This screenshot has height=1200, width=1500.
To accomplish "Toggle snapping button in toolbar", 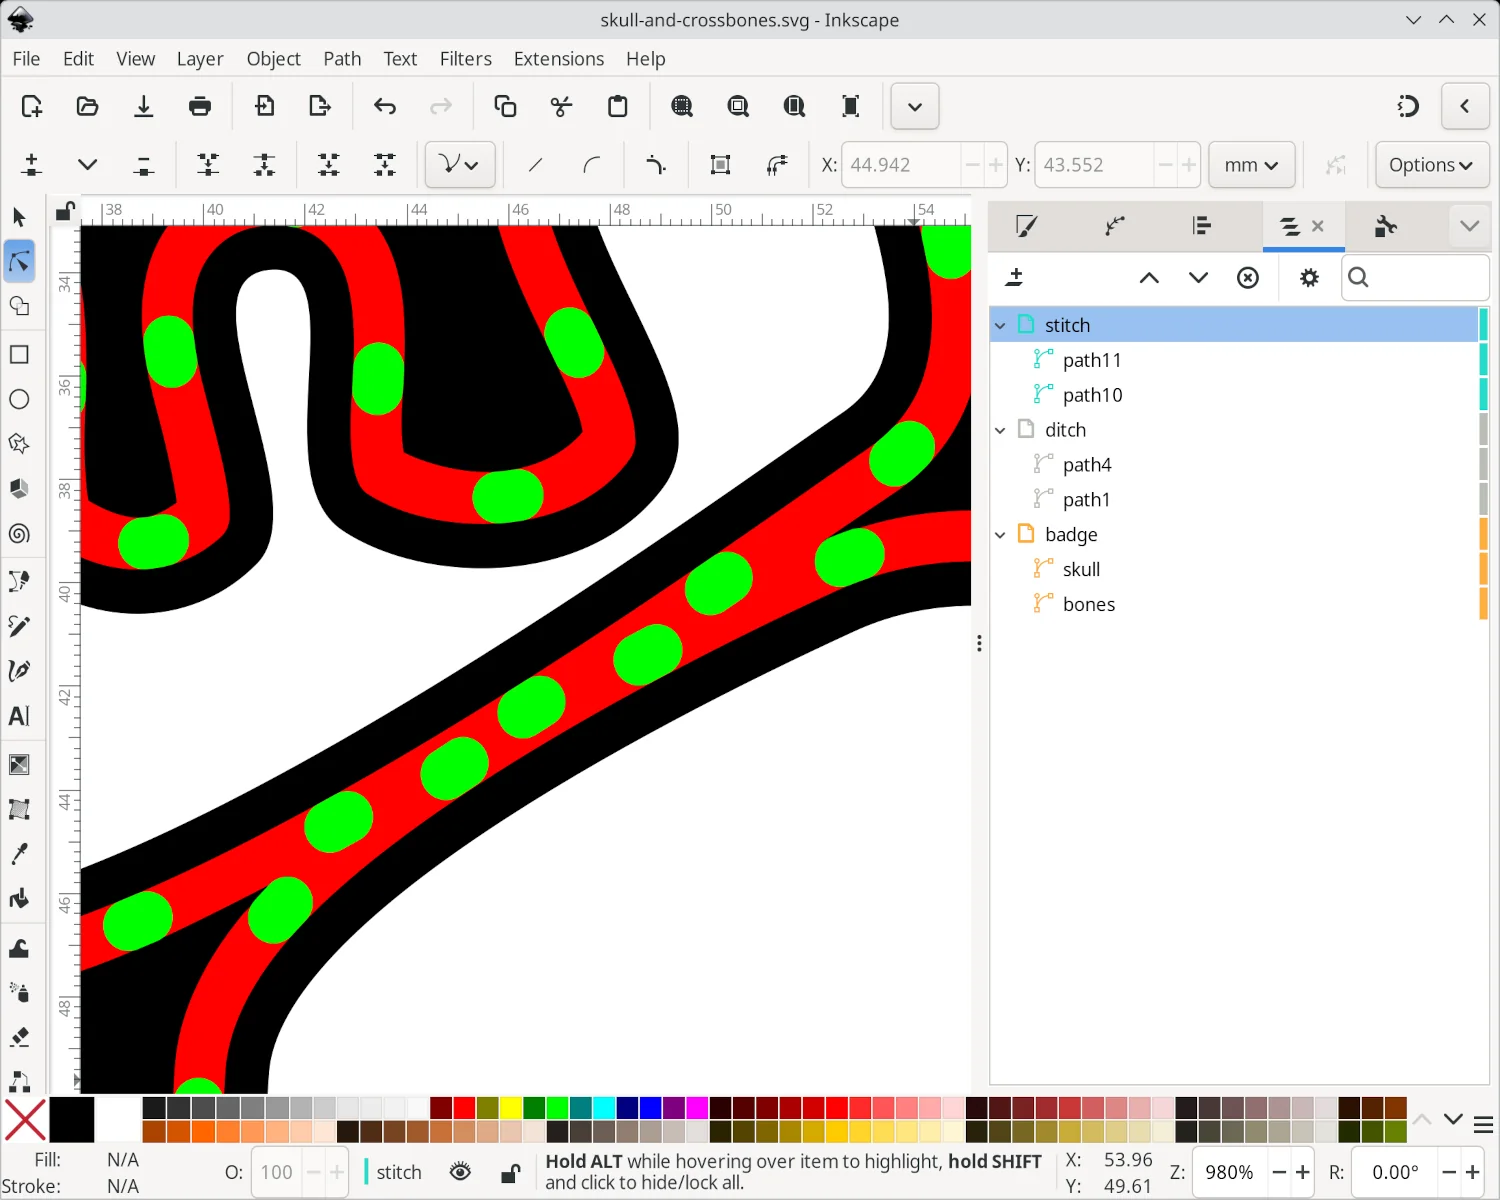I will coord(1408,106).
